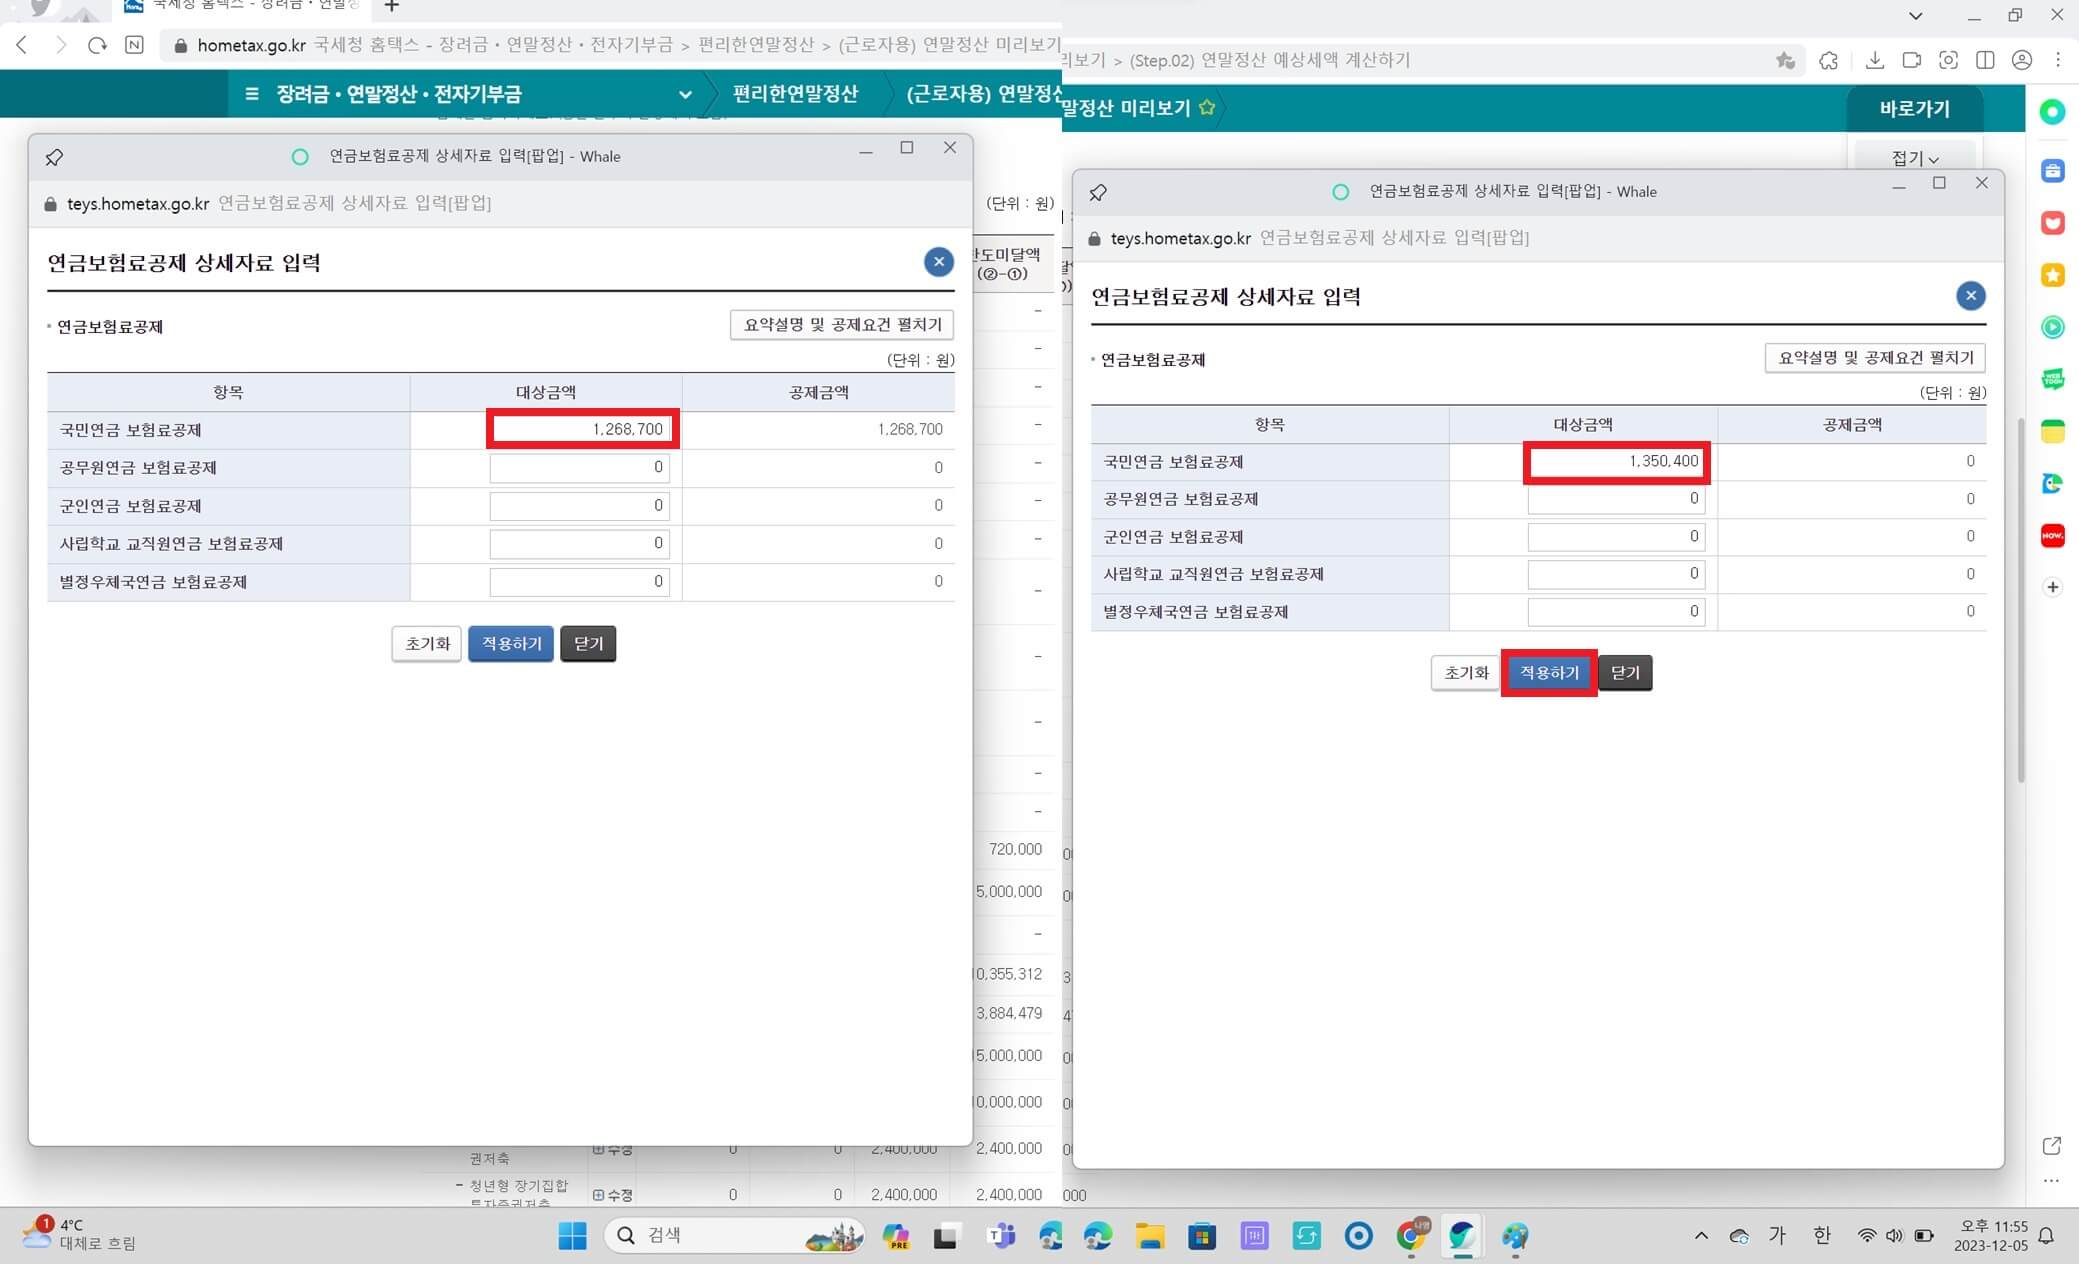Click the Naver NOW sidebar icon

tap(2052, 536)
